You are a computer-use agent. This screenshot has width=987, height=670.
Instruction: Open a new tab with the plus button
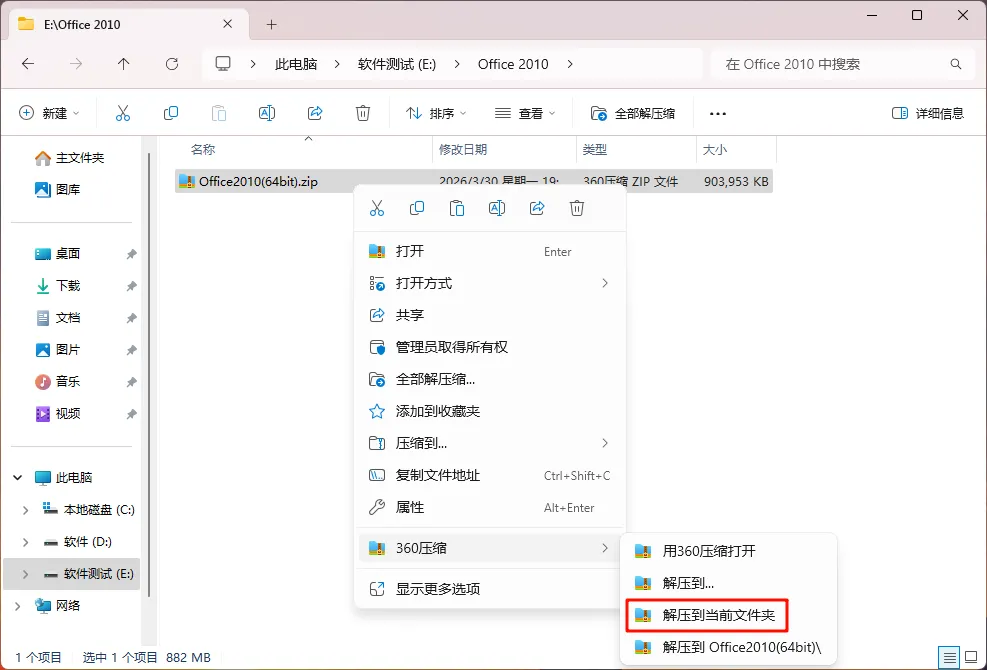point(271,25)
